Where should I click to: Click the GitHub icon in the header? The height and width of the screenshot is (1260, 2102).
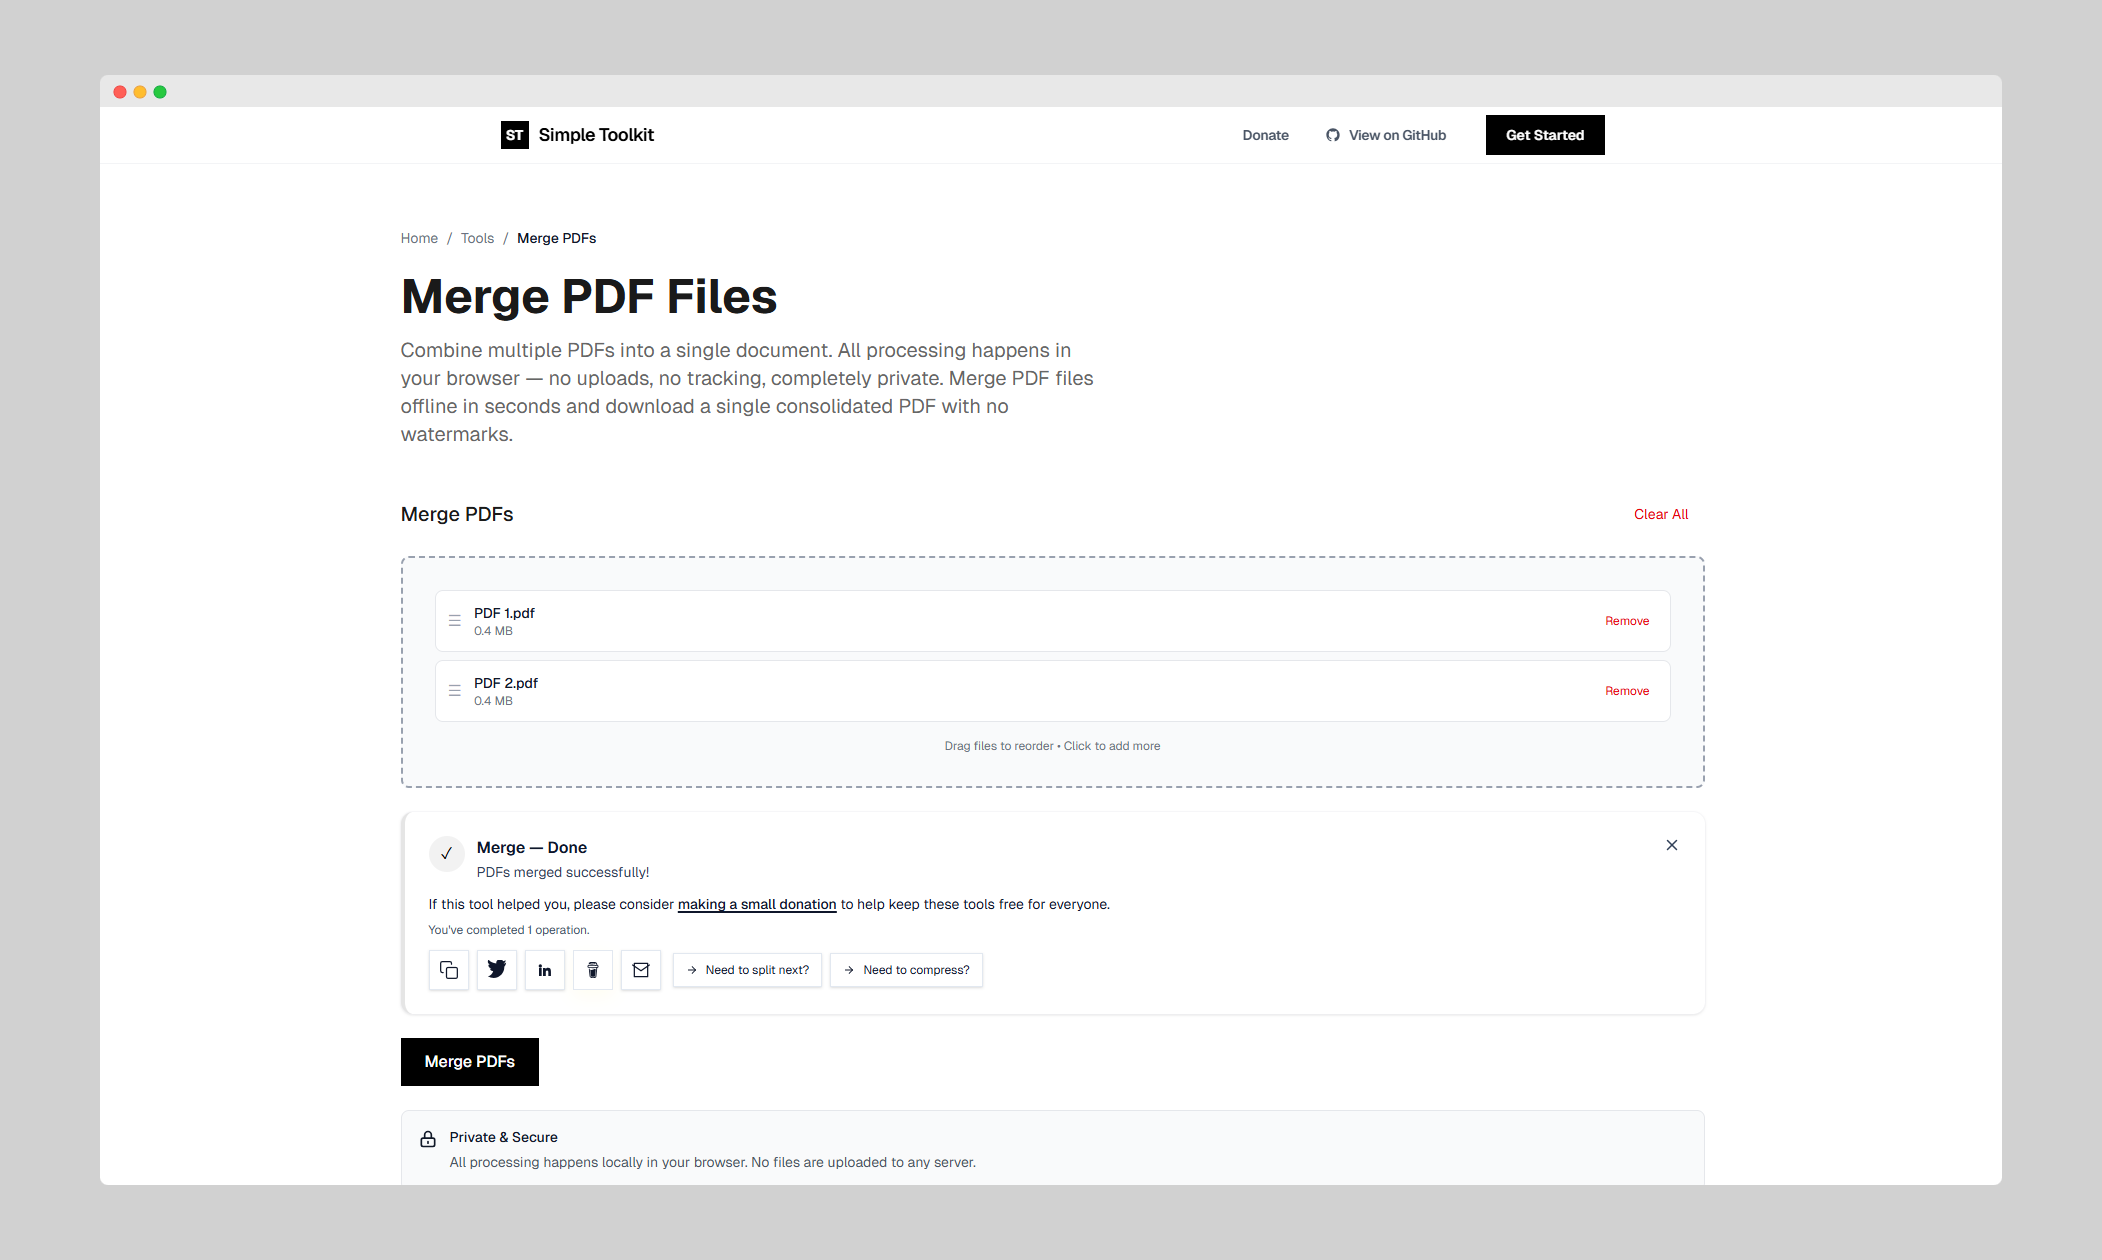1332,134
